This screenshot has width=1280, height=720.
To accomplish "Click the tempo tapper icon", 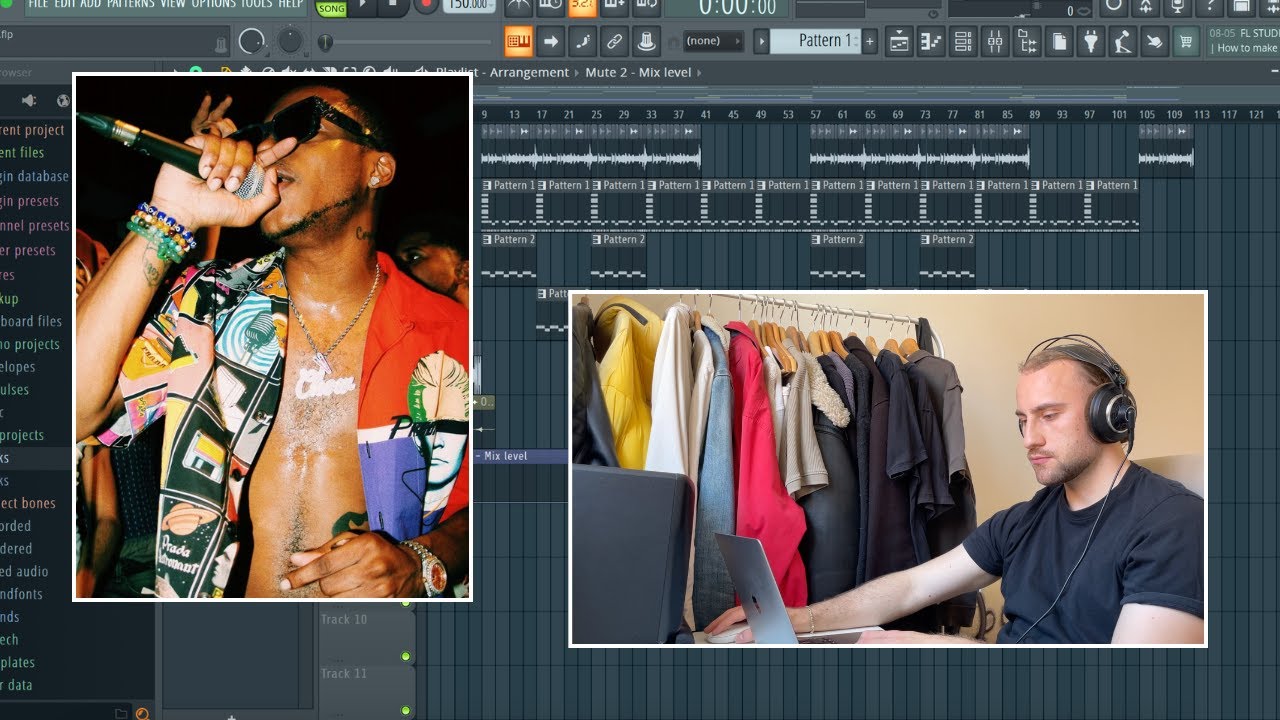I will 1123,41.
